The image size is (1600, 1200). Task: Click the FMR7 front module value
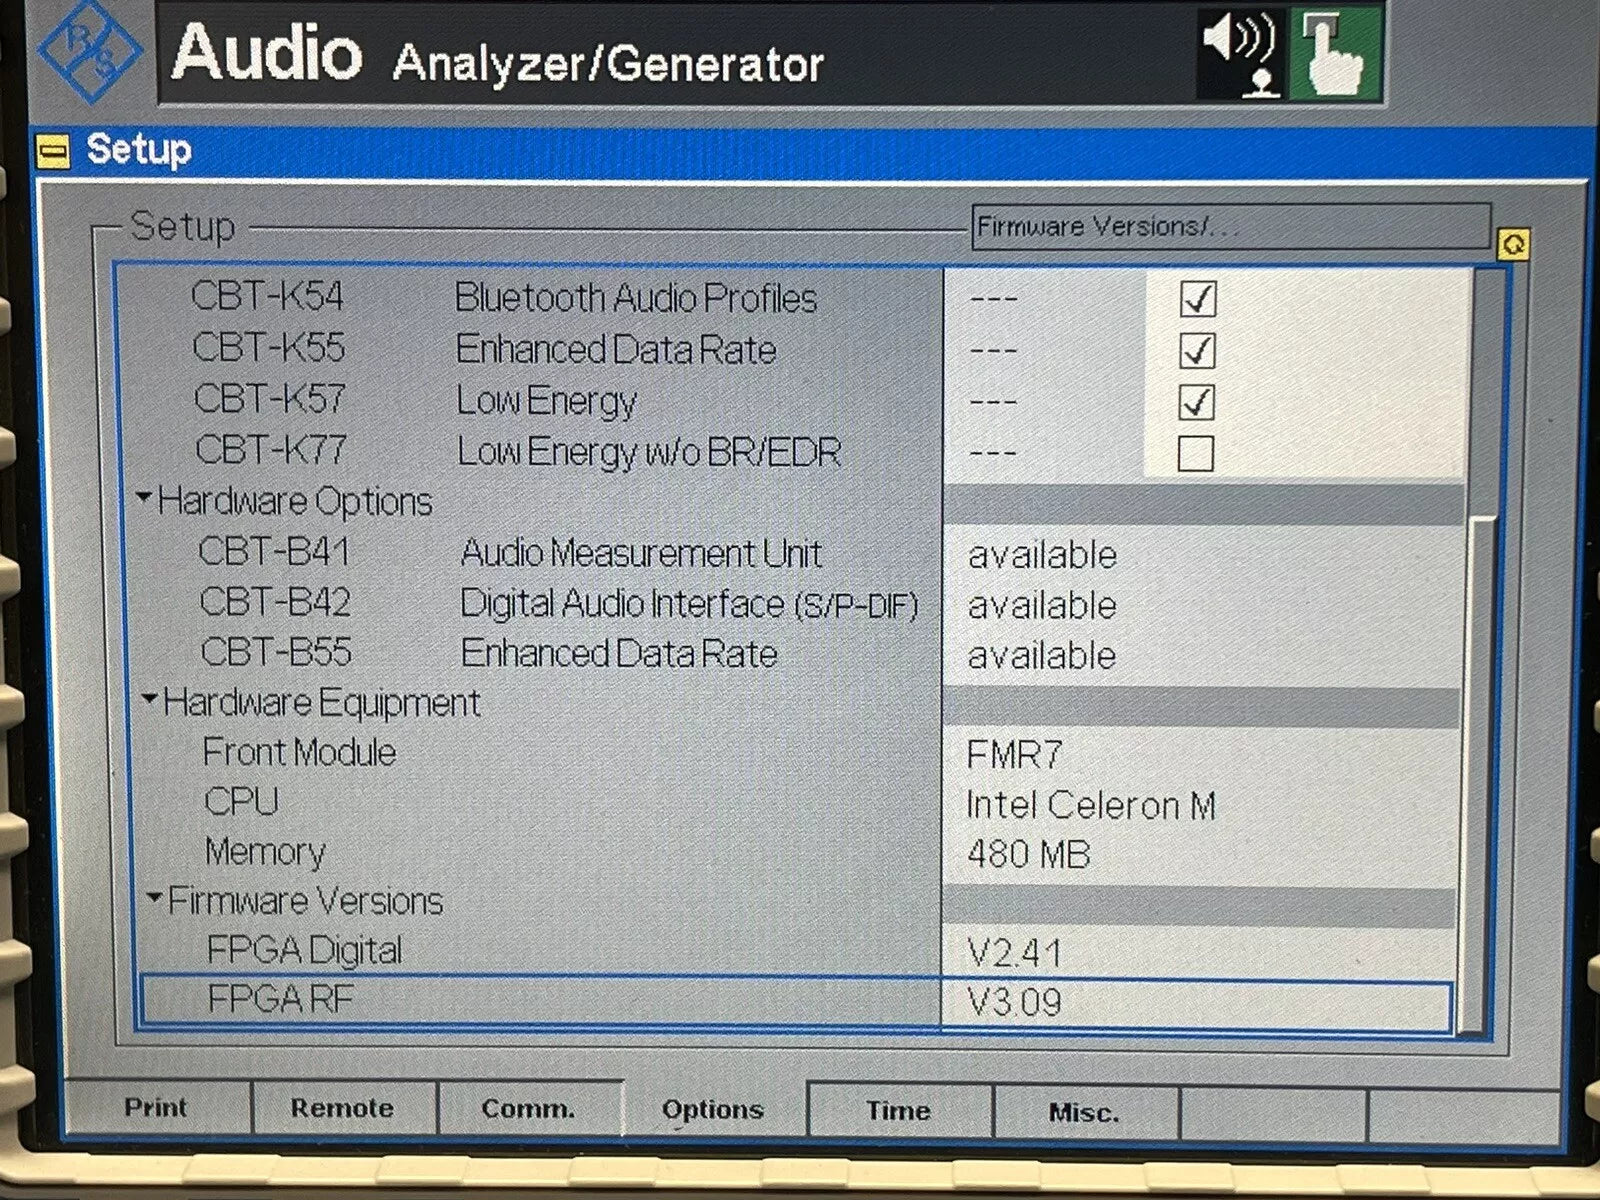[1014, 754]
